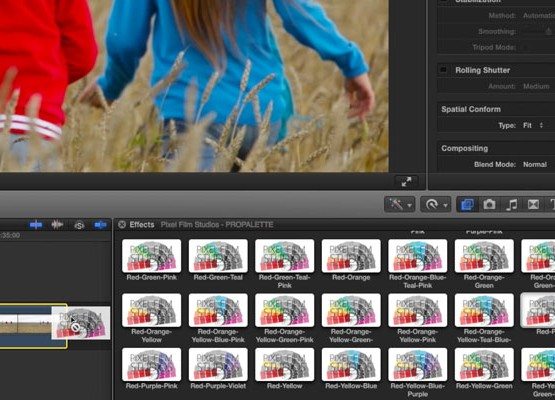Select the Red-Yellow effect thumbnail
Screen dimensions: 555x400
[285, 364]
